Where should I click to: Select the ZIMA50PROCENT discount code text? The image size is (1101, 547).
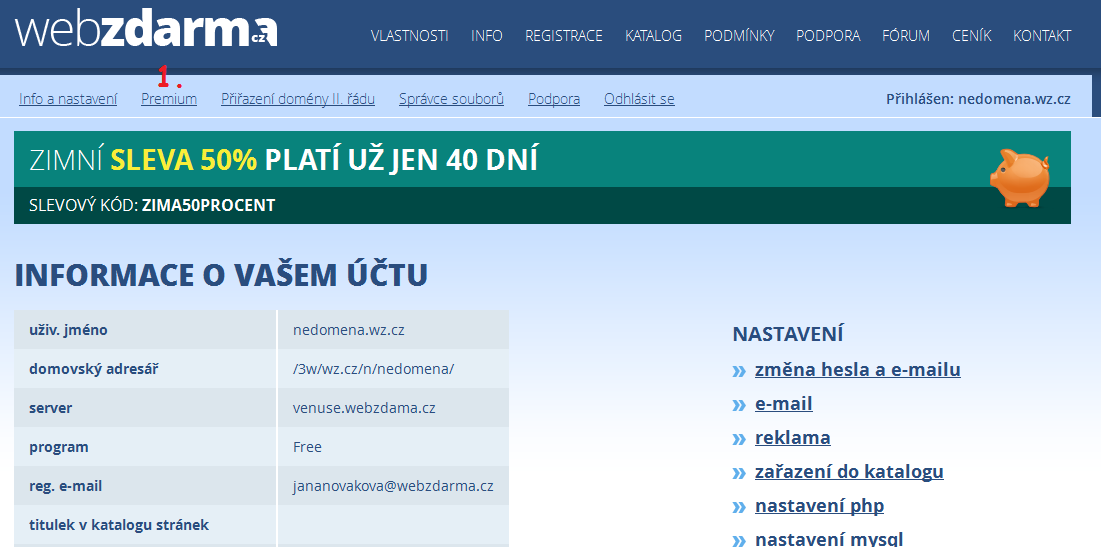(209, 206)
